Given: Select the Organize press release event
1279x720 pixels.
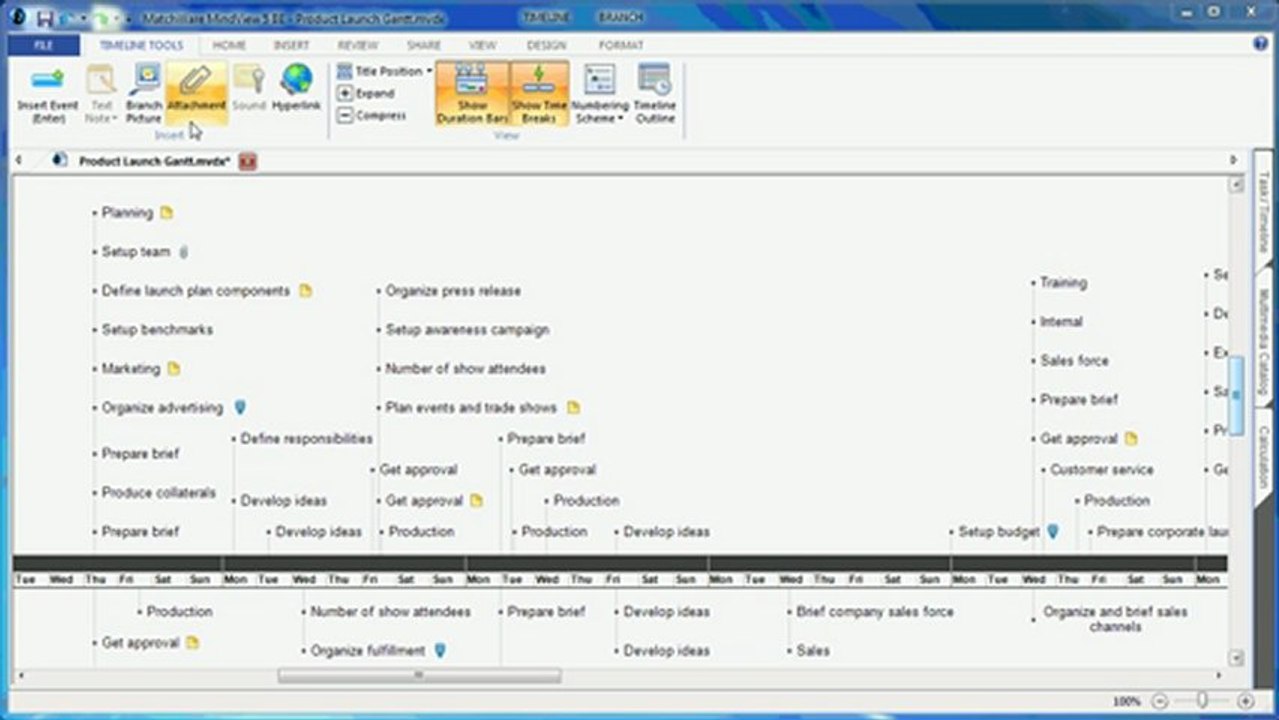Looking at the screenshot, I should click(453, 291).
